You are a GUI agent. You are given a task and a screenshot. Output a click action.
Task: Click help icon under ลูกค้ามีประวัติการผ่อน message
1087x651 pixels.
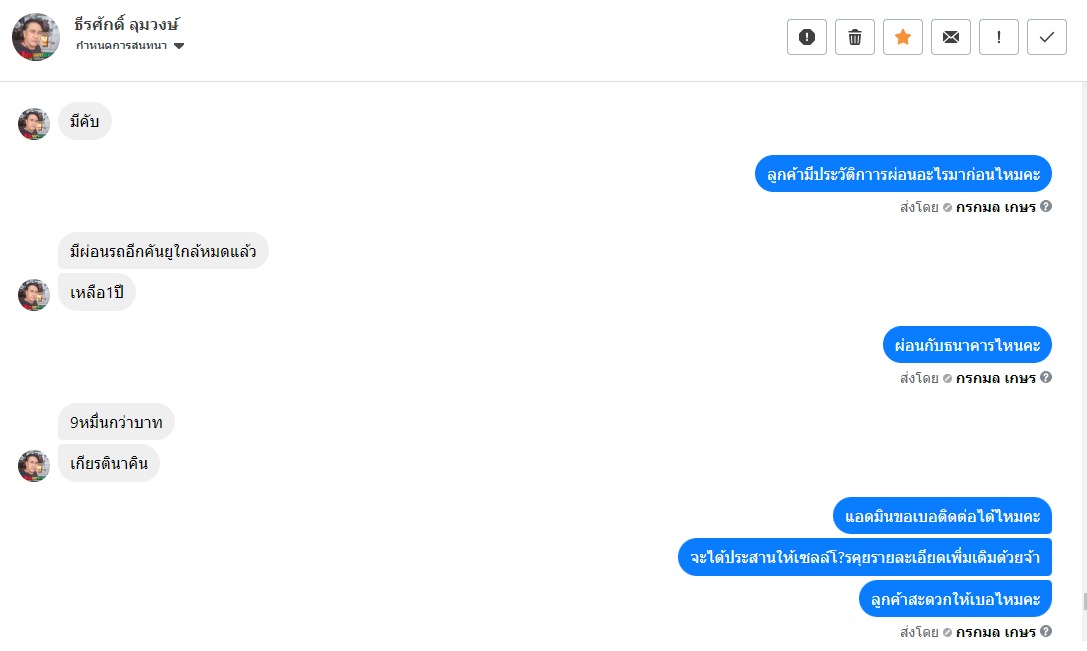(x=1046, y=207)
